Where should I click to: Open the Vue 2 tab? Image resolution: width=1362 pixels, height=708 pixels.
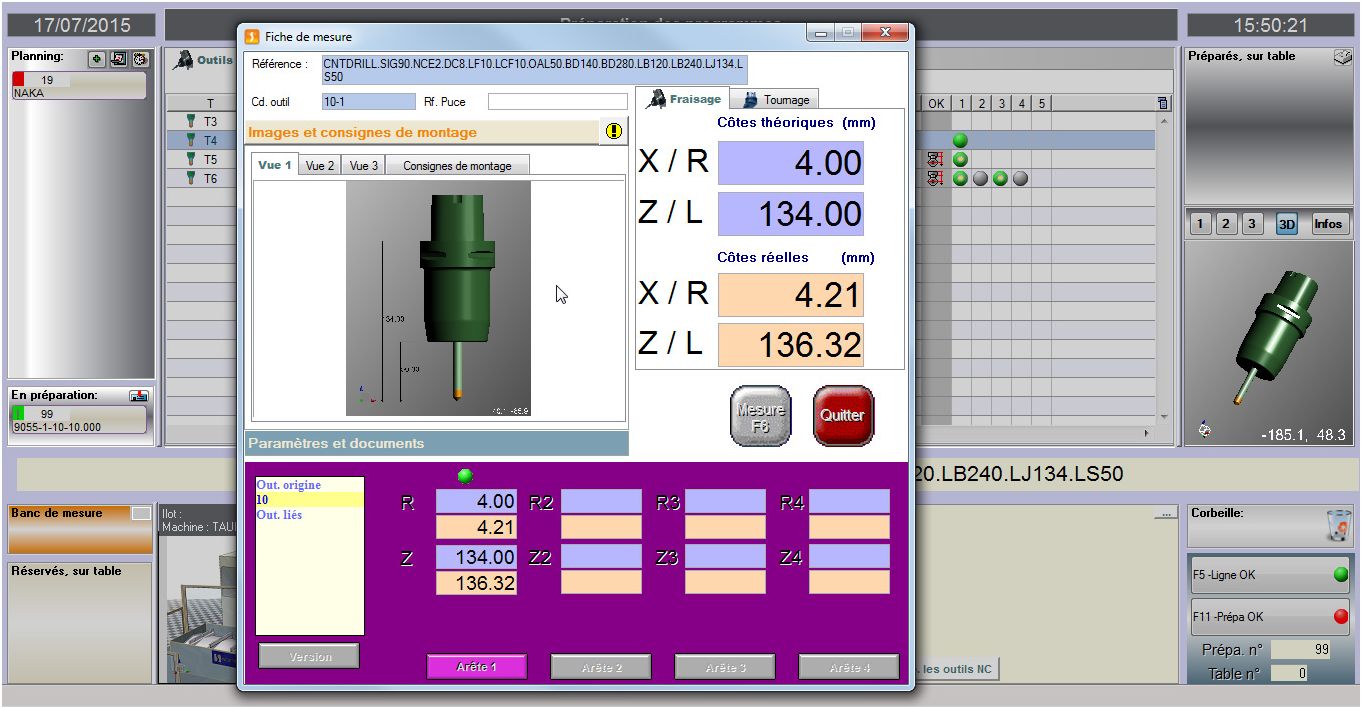pos(319,165)
